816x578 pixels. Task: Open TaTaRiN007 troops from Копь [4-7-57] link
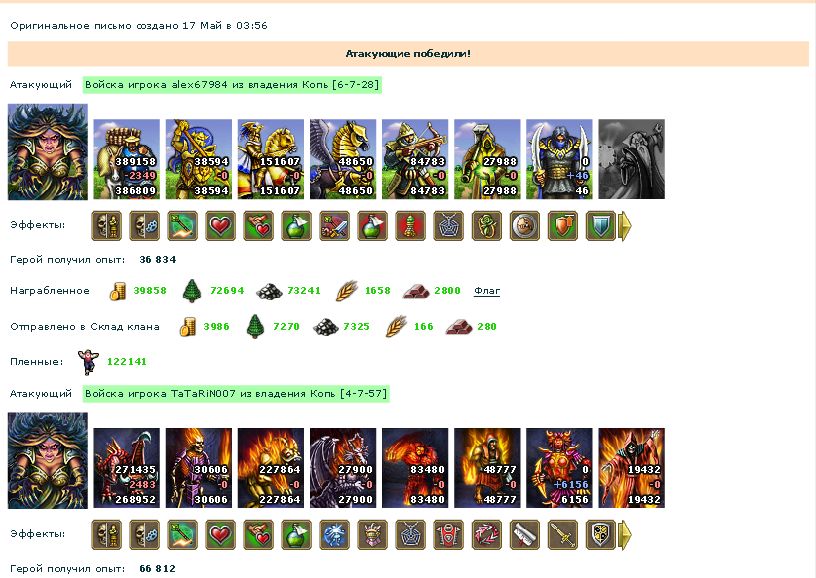(x=236, y=394)
